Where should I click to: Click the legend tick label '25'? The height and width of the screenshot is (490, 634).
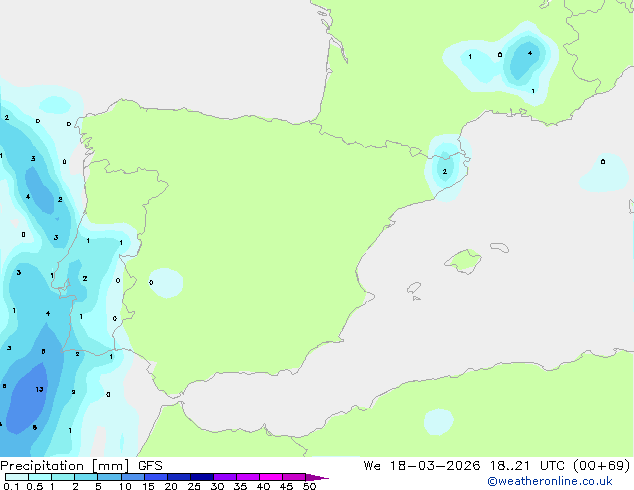[x=194, y=486]
